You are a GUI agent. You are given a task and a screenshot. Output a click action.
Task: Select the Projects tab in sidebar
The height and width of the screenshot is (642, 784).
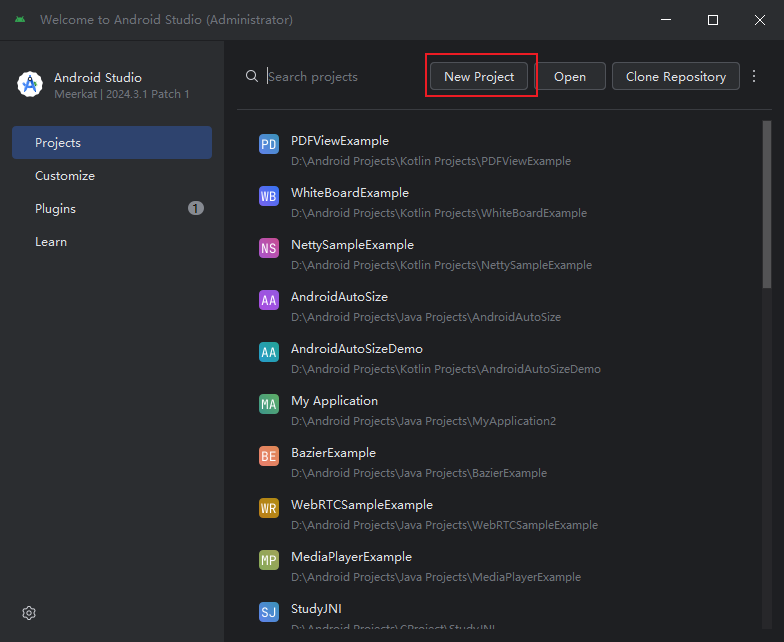tap(112, 143)
